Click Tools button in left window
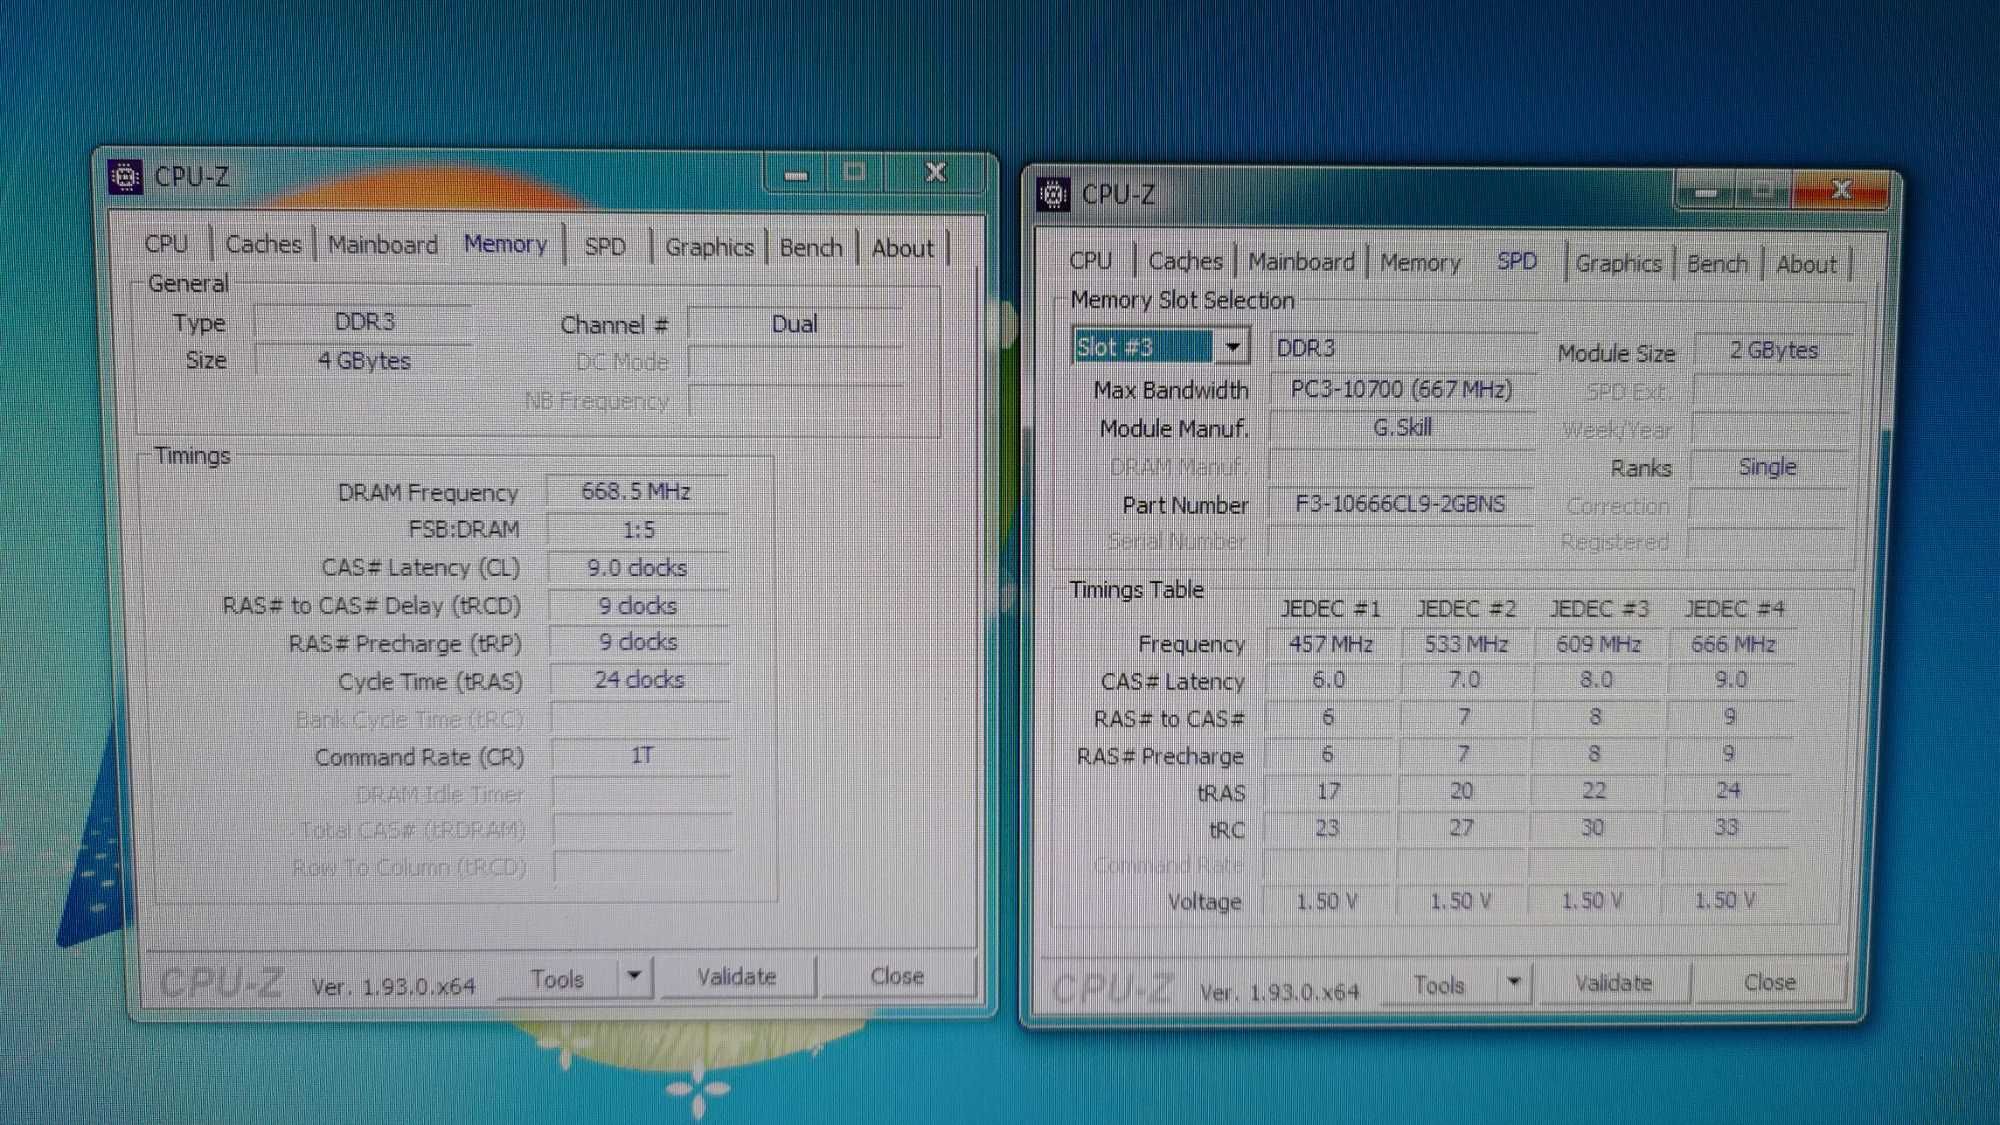The height and width of the screenshot is (1125, 2000). pos(557,979)
